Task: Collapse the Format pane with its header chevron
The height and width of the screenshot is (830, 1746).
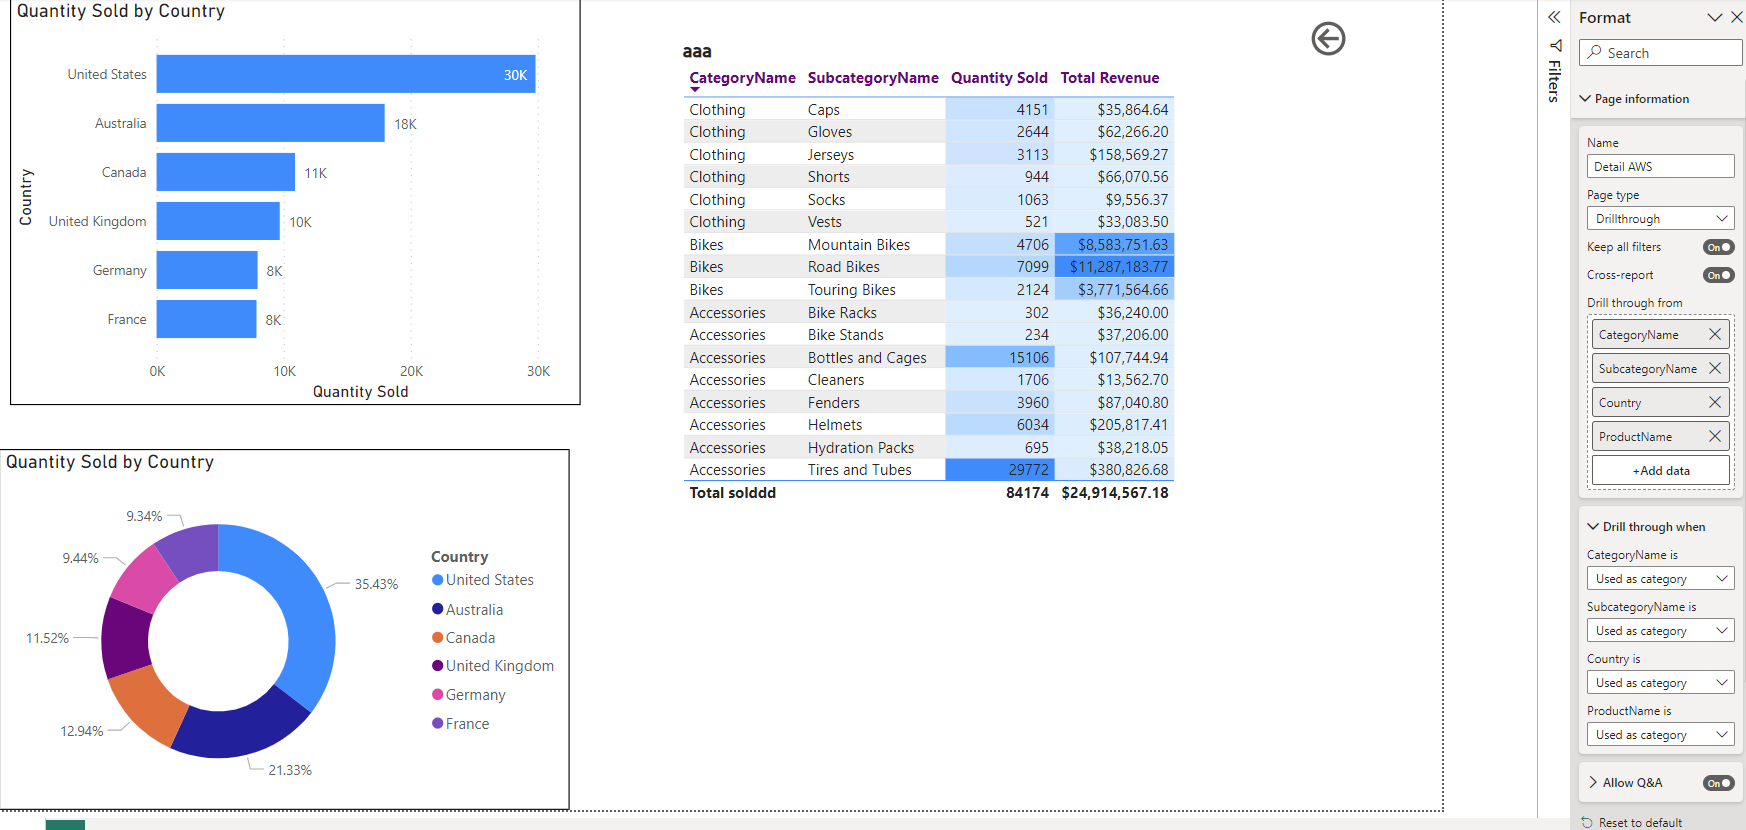Action: click(x=1714, y=17)
